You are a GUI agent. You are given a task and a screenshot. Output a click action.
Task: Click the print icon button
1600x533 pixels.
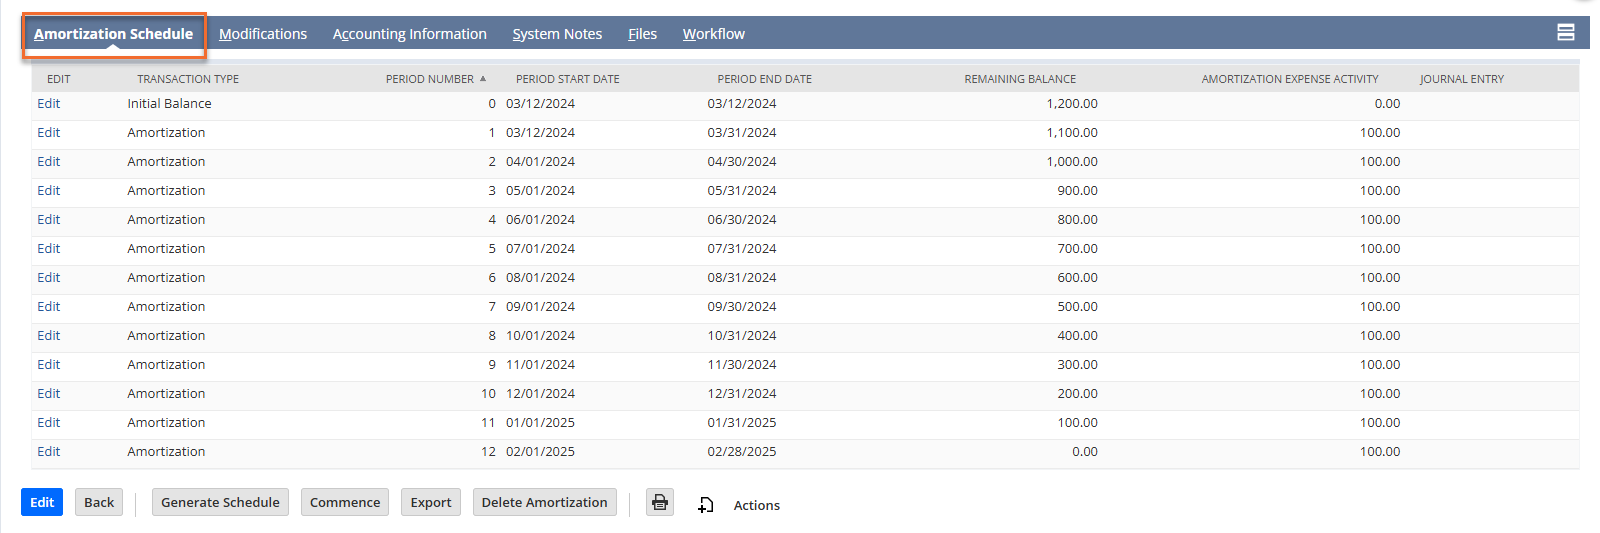(x=659, y=502)
